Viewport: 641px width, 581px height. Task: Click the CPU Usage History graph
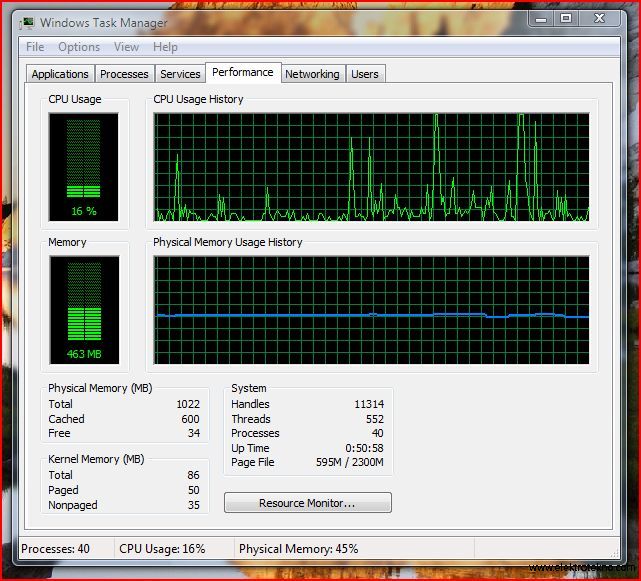click(371, 167)
